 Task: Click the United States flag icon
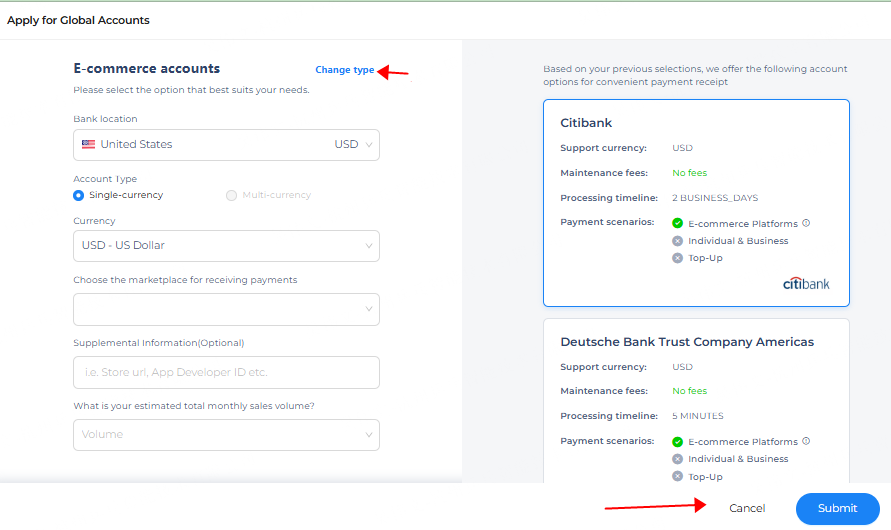point(88,144)
